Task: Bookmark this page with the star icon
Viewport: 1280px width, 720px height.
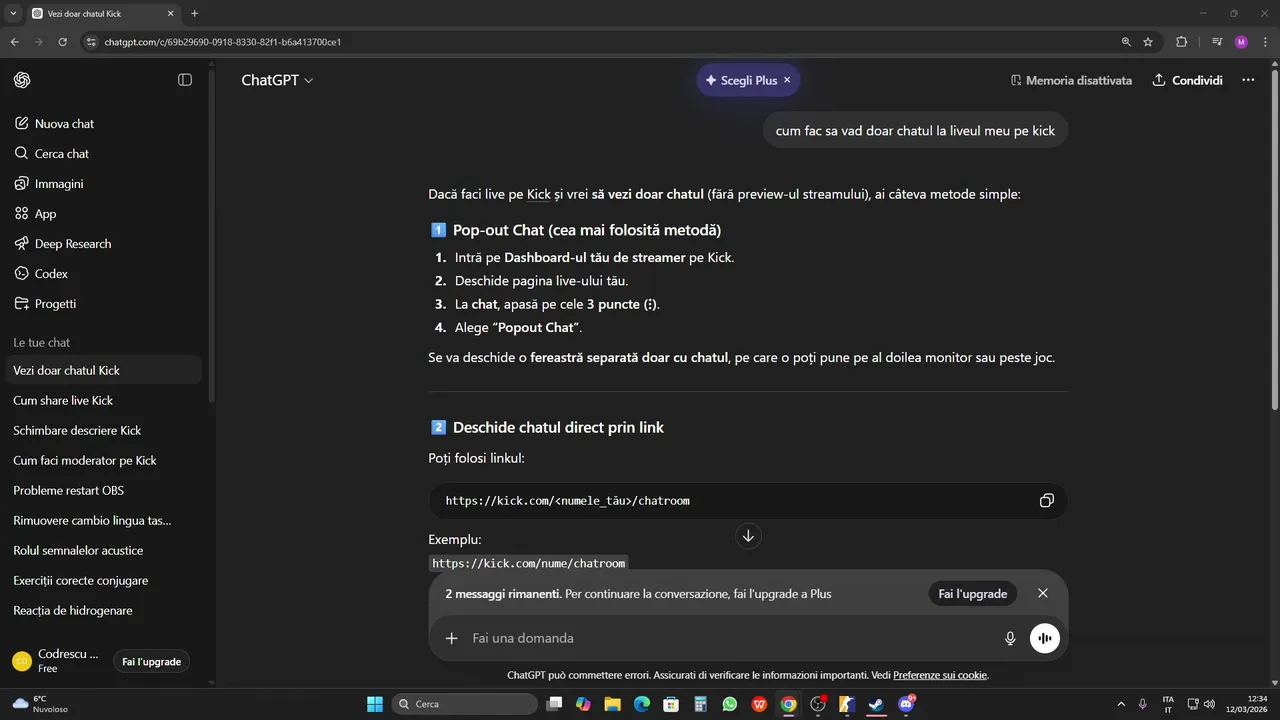Action: pyautogui.click(x=1148, y=42)
